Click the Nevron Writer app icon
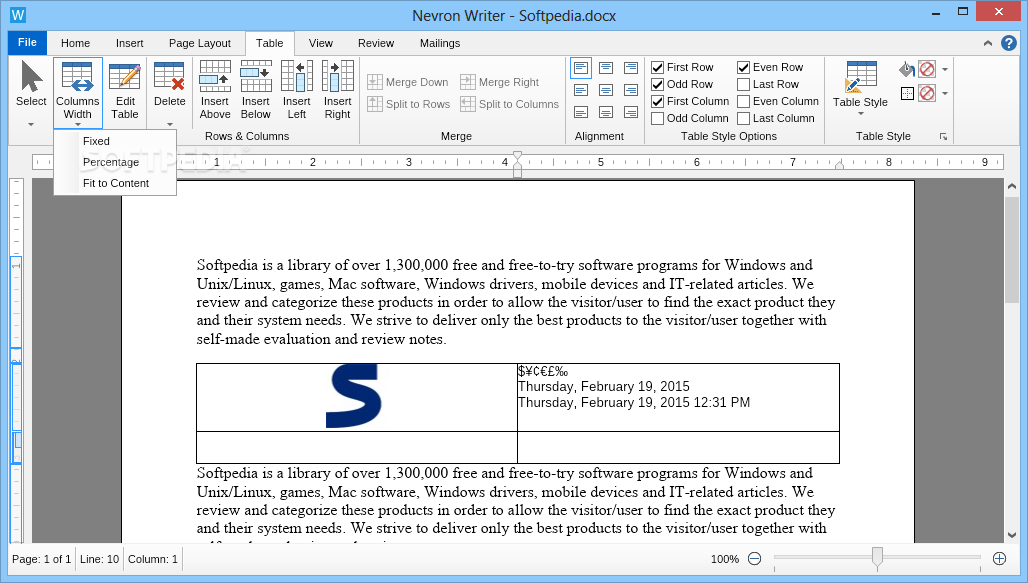Viewport: 1028px width, 583px height. (x=18, y=14)
